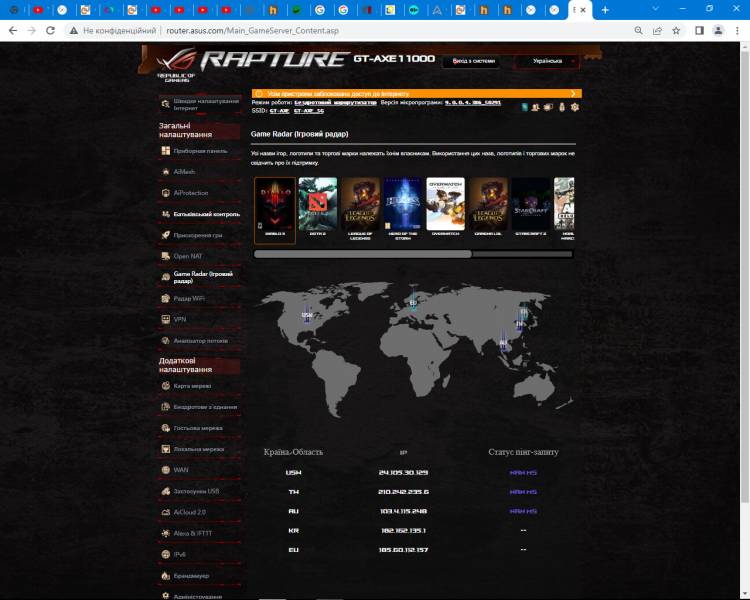Open network map globe icon
Screen dimensions: 750x600
point(165,386)
